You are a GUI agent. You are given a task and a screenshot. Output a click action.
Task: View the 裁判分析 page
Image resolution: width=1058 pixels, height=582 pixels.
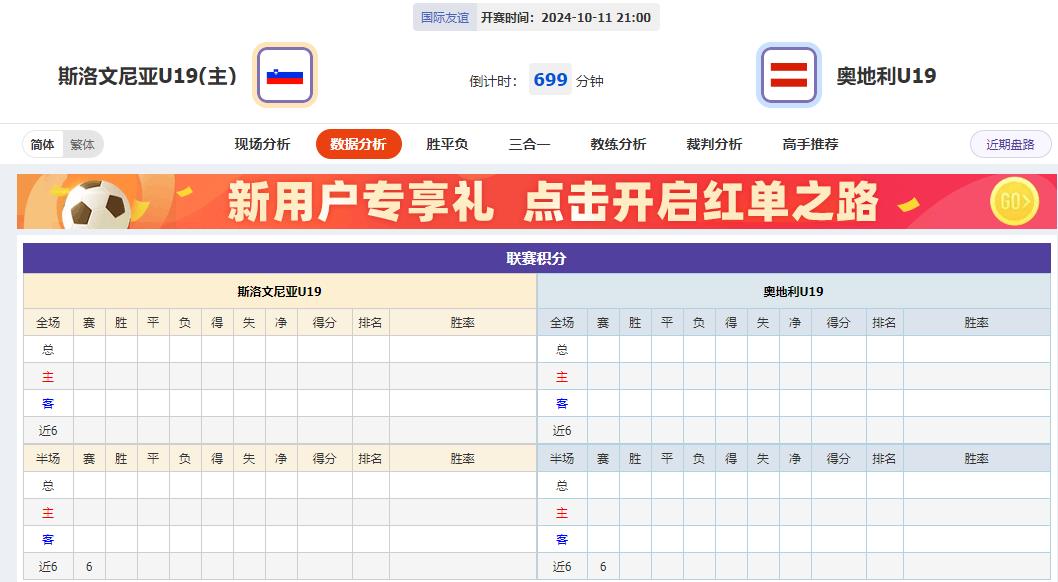point(713,143)
